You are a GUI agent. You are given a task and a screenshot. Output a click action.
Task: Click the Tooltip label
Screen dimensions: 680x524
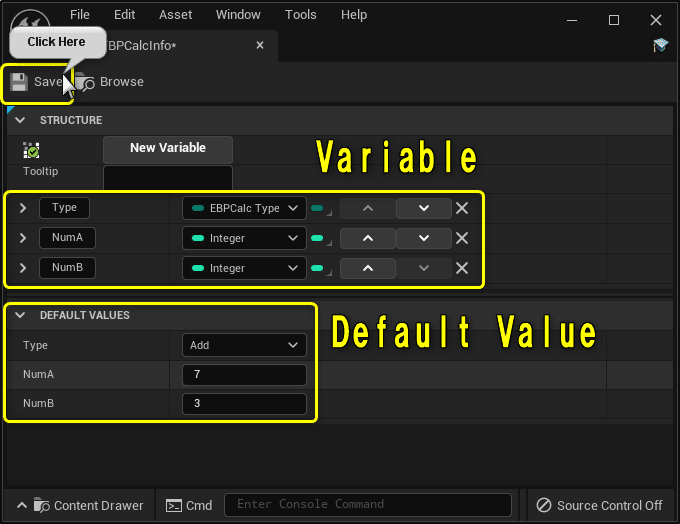coord(40,171)
